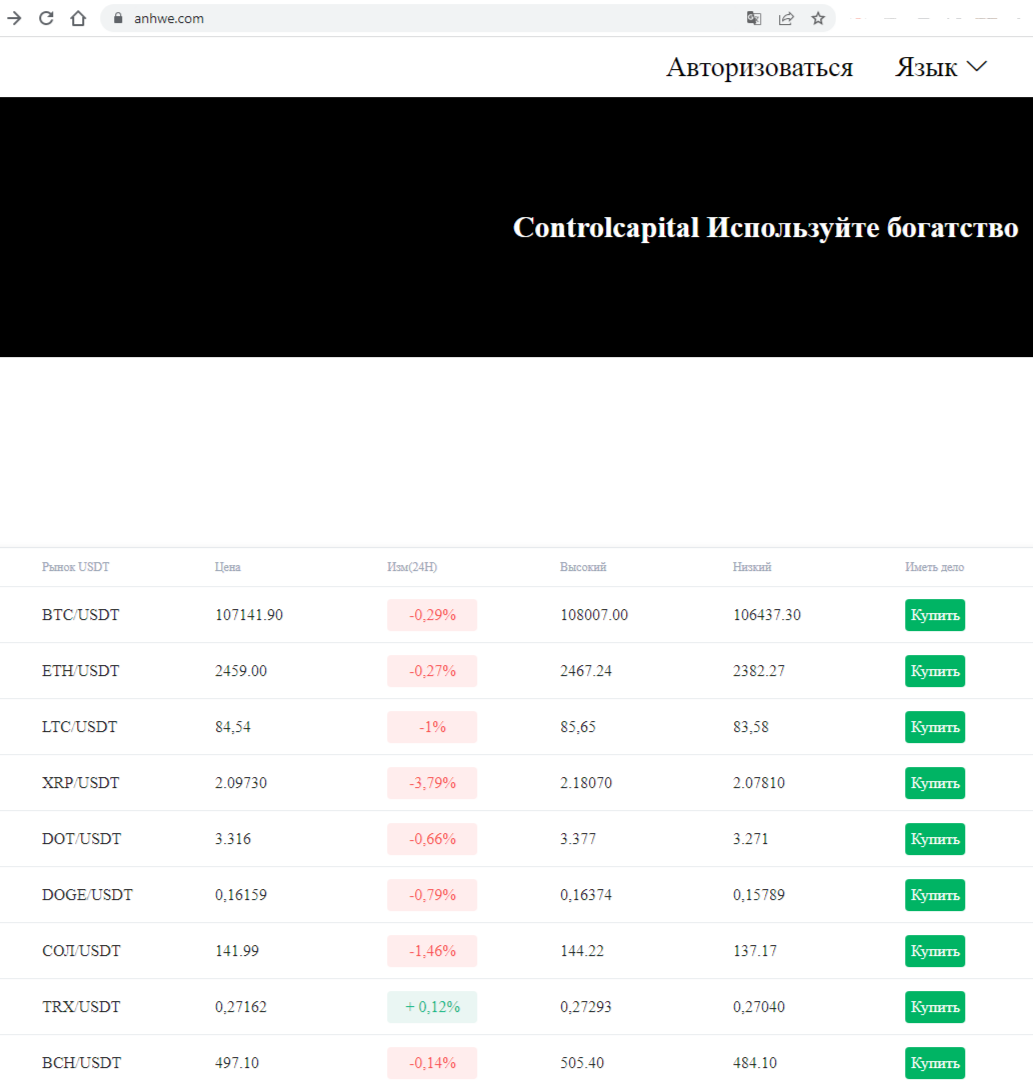Image resolution: width=1034 pixels, height=1088 pixels.
Task: Open the Авторизоваться login link
Action: [x=760, y=67]
